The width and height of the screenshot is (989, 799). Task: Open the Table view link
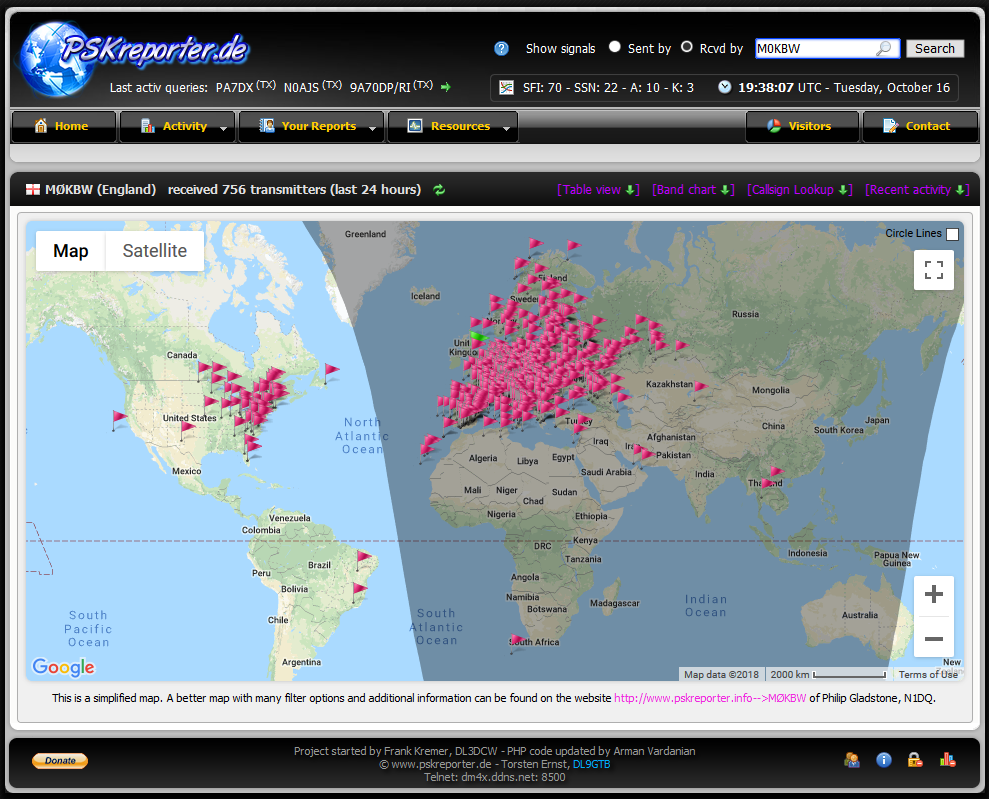tap(597, 190)
